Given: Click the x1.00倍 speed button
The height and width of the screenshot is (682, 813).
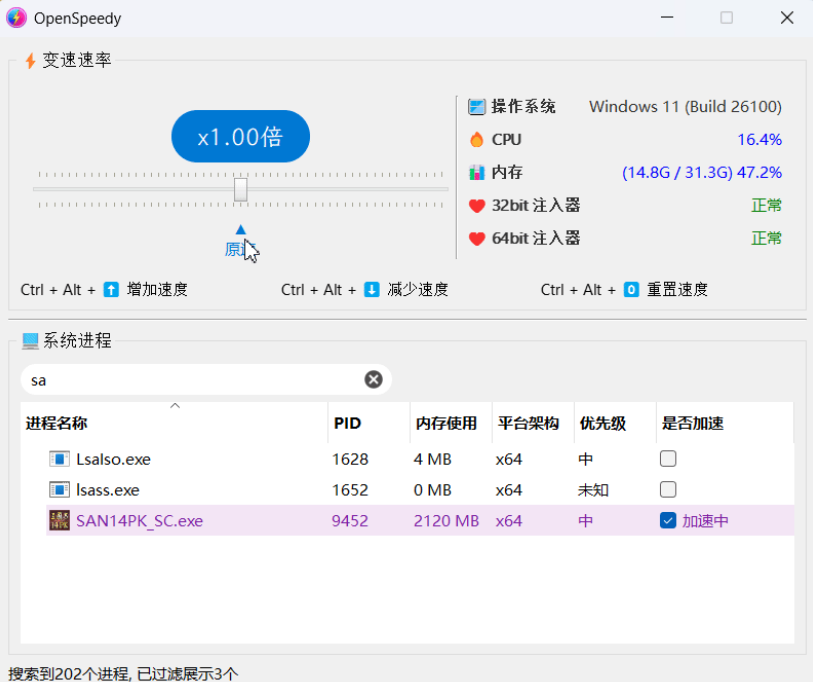Looking at the screenshot, I should [x=240, y=137].
